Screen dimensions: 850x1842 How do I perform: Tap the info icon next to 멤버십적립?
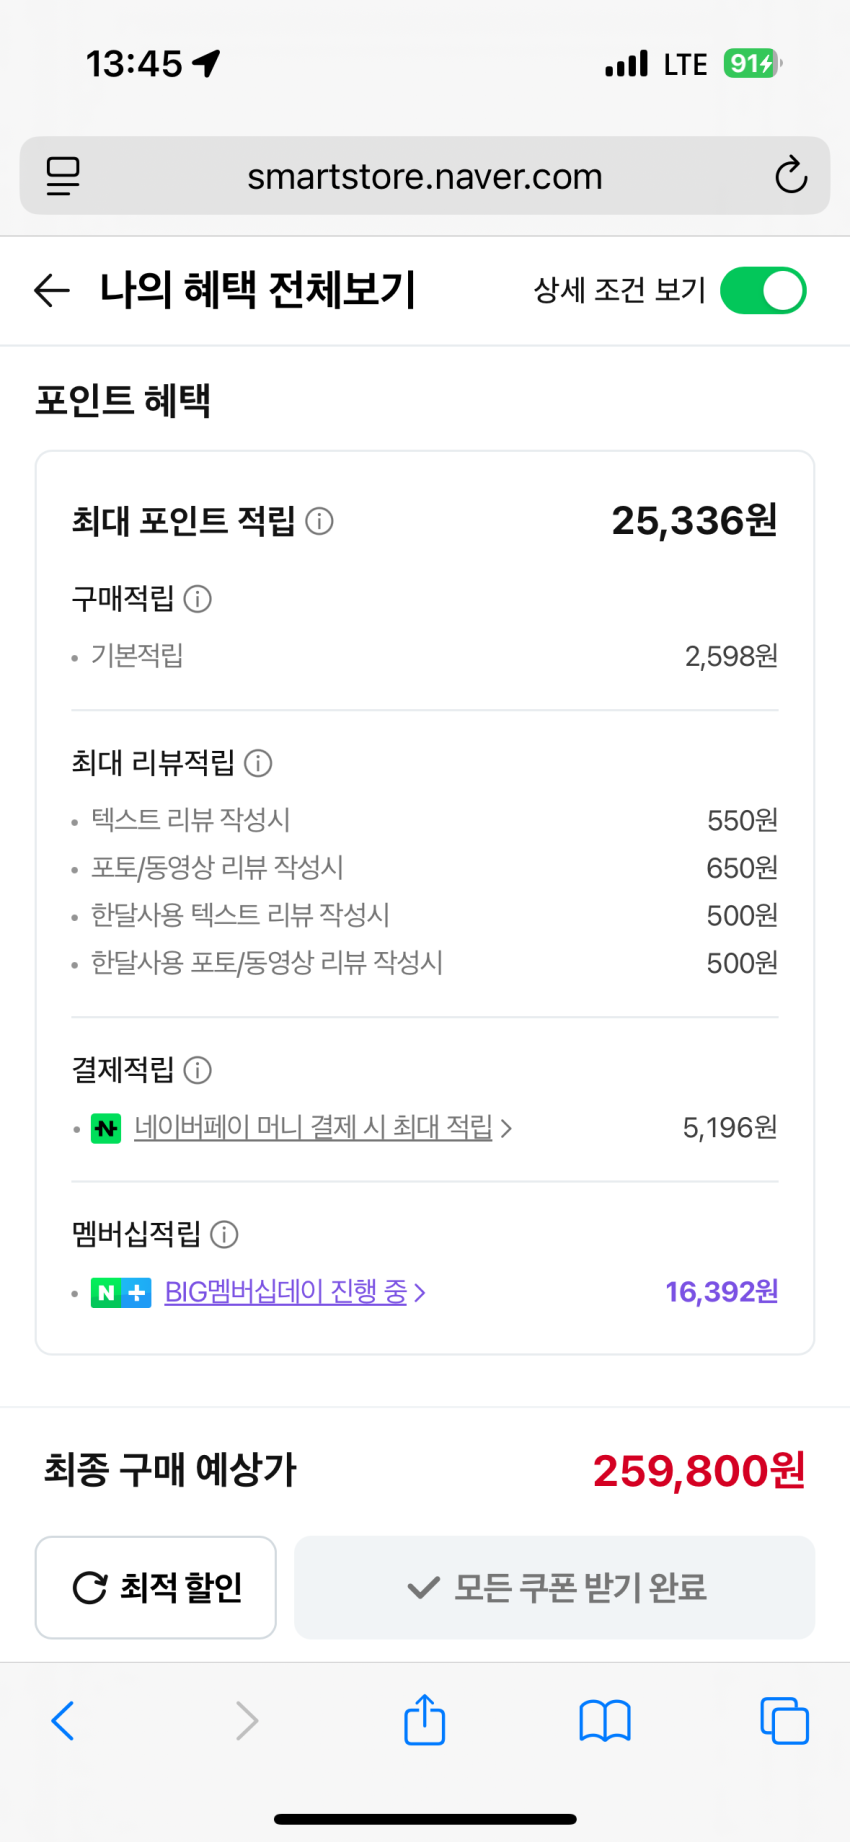[x=224, y=1235]
